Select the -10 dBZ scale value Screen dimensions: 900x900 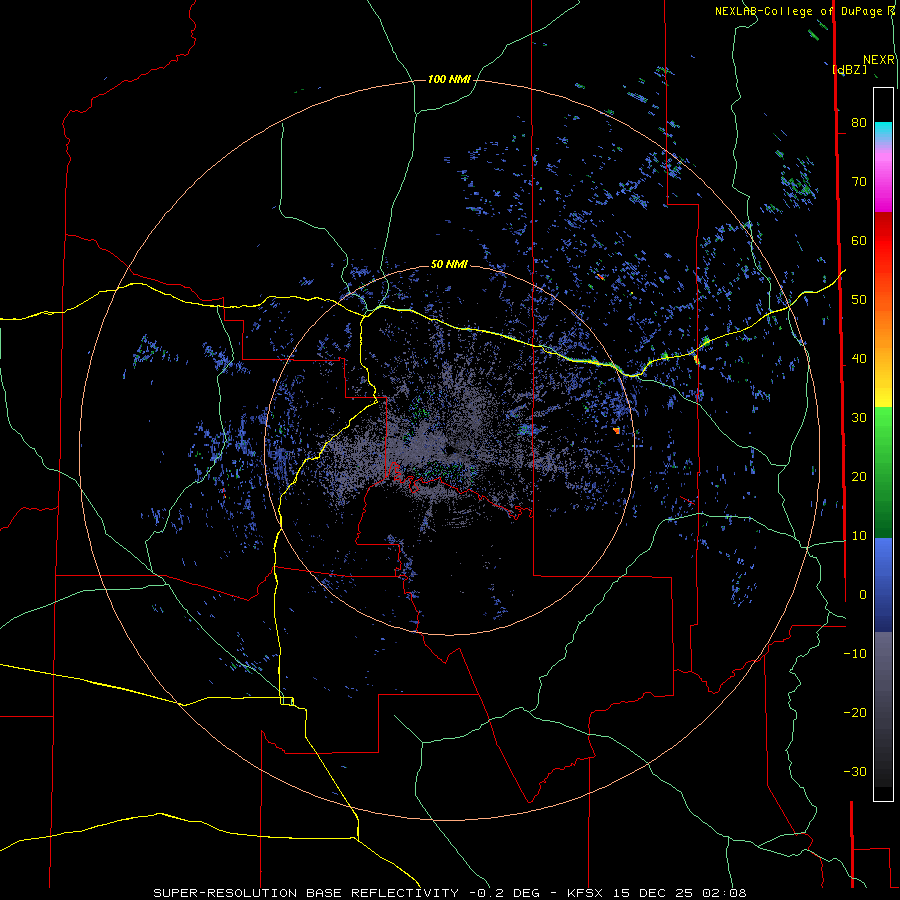coord(855,654)
